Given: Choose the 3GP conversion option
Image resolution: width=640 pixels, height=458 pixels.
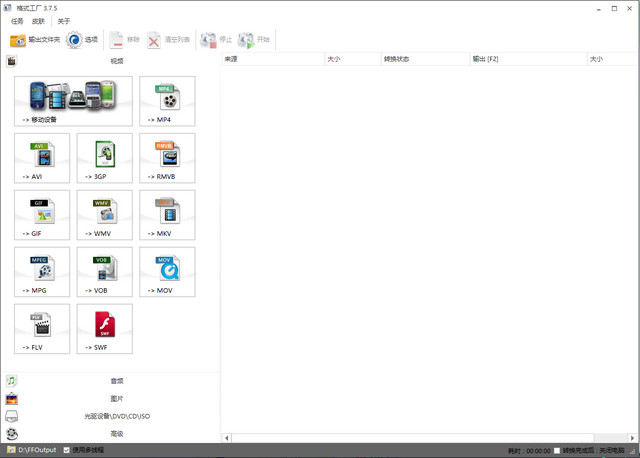Looking at the screenshot, I should (104, 158).
